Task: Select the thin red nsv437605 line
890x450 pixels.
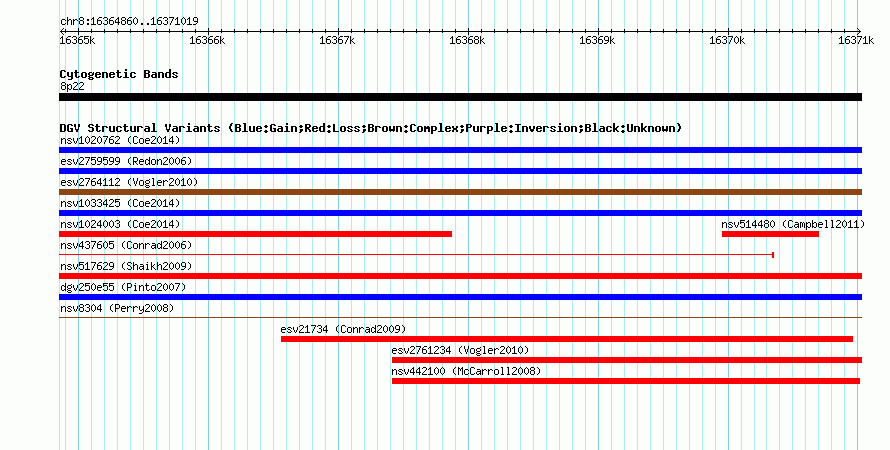Action: click(x=417, y=255)
